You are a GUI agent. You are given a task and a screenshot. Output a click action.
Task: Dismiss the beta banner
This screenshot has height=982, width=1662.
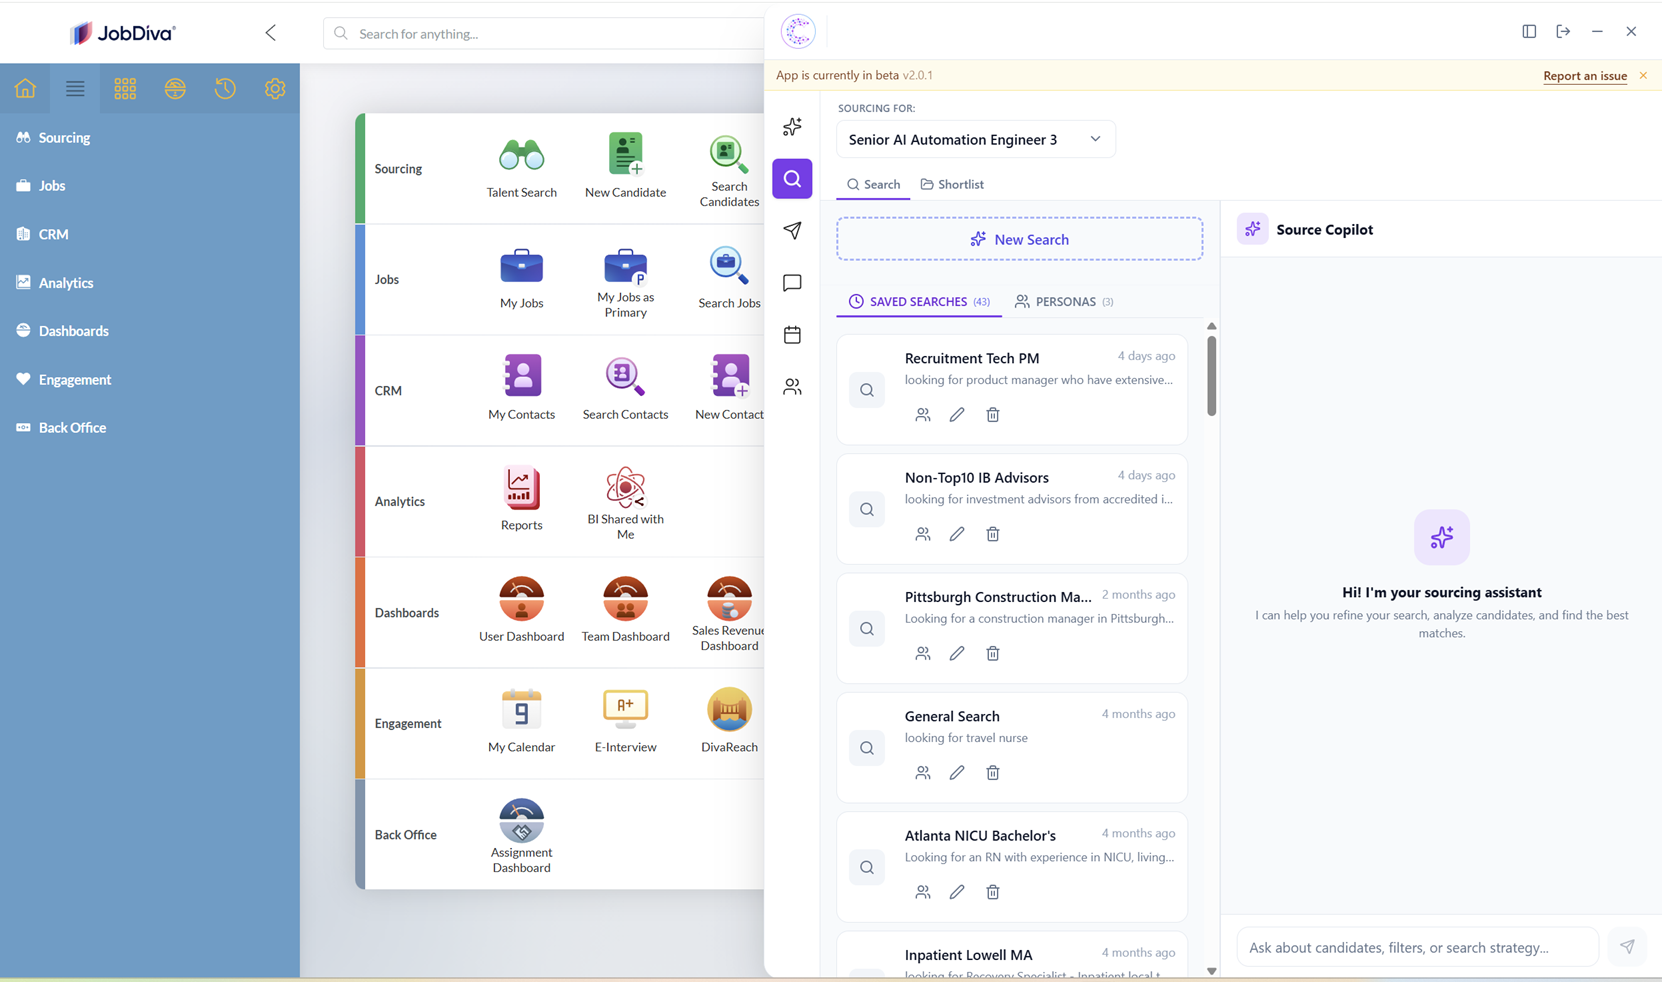1643,75
